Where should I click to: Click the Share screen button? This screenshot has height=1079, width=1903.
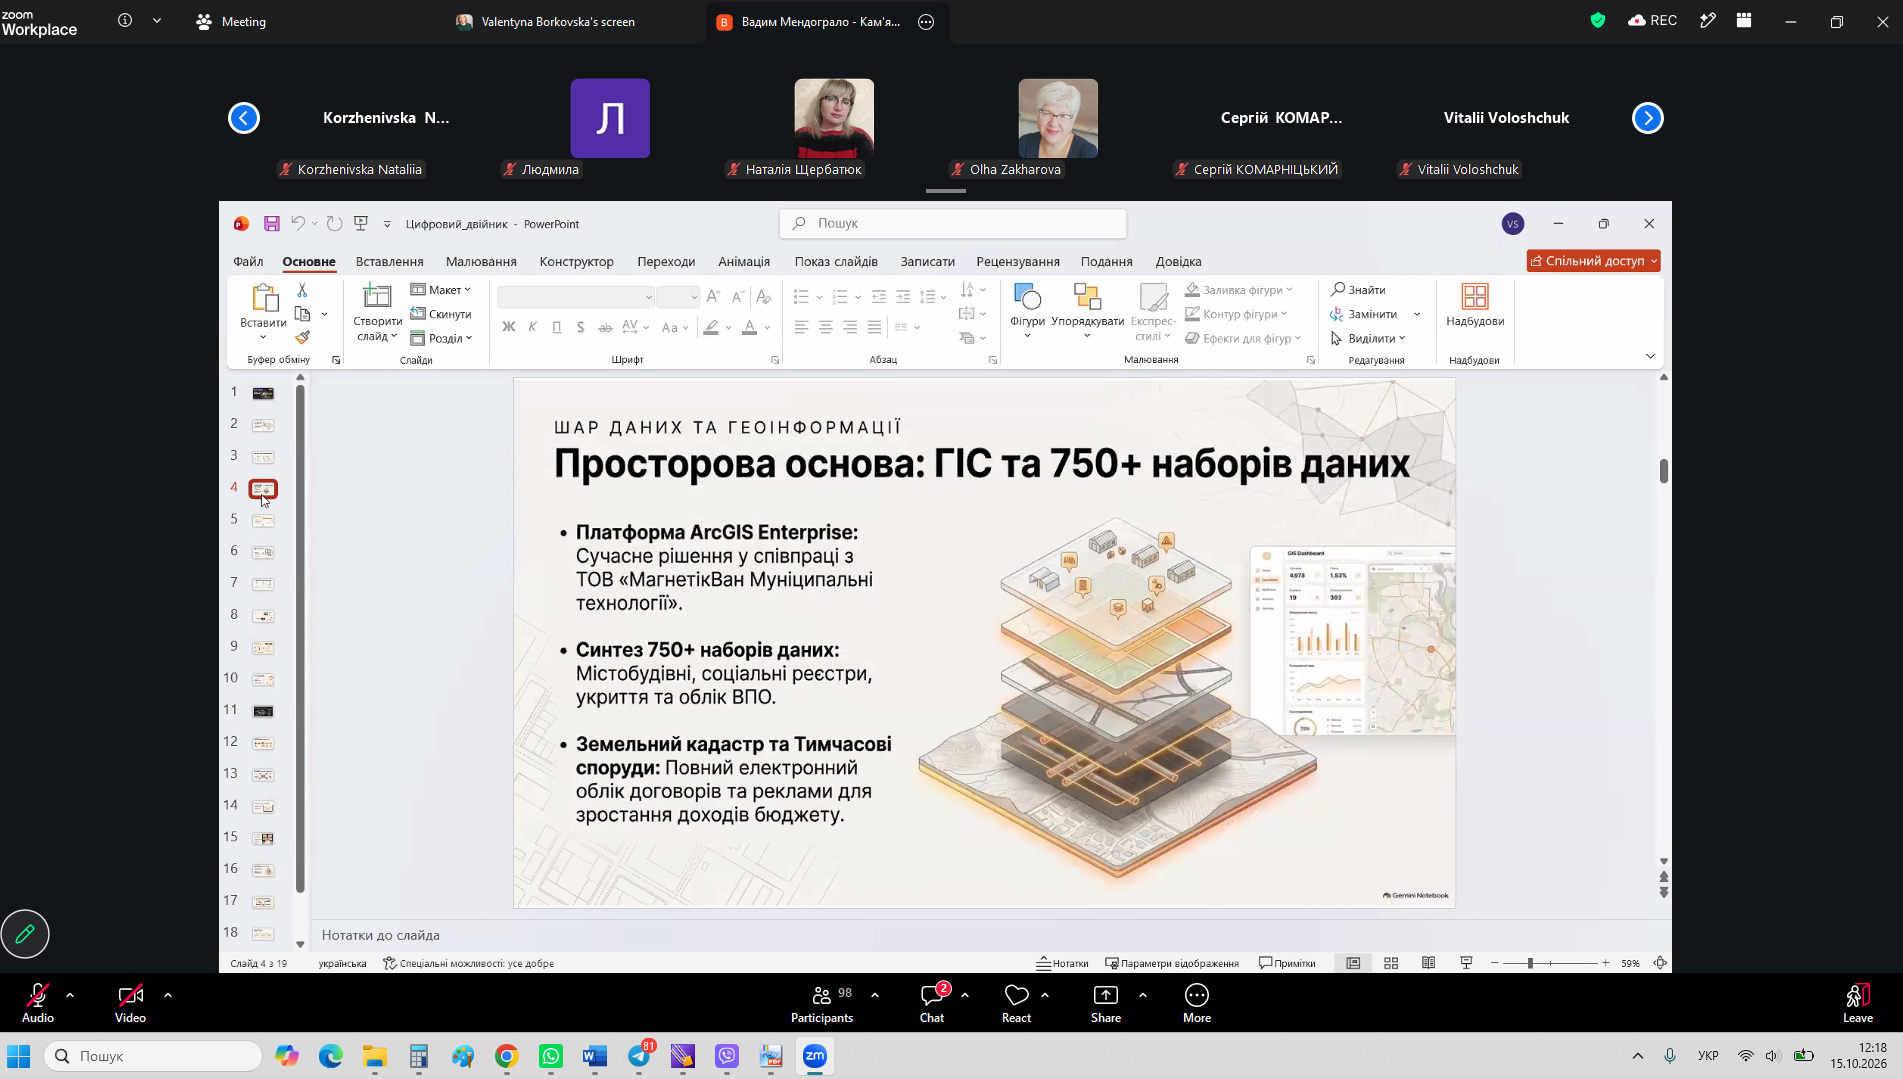pyautogui.click(x=1106, y=1003)
